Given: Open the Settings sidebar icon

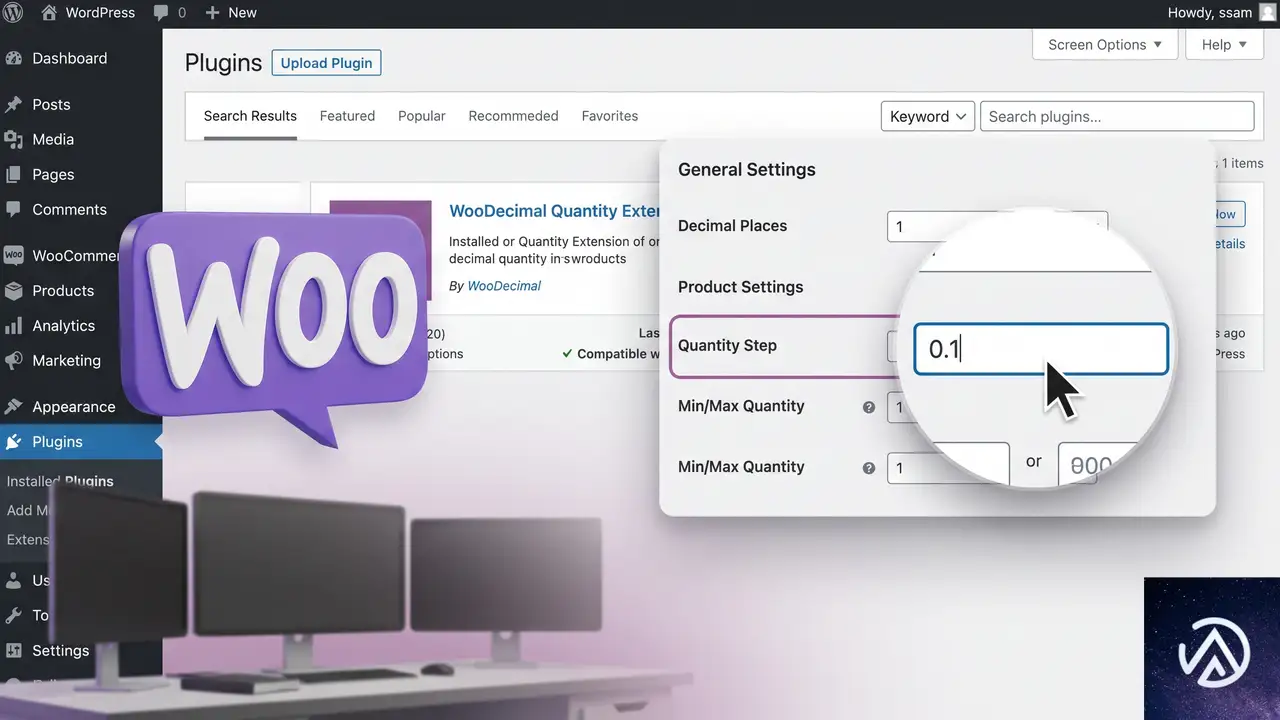Looking at the screenshot, I should (x=14, y=650).
